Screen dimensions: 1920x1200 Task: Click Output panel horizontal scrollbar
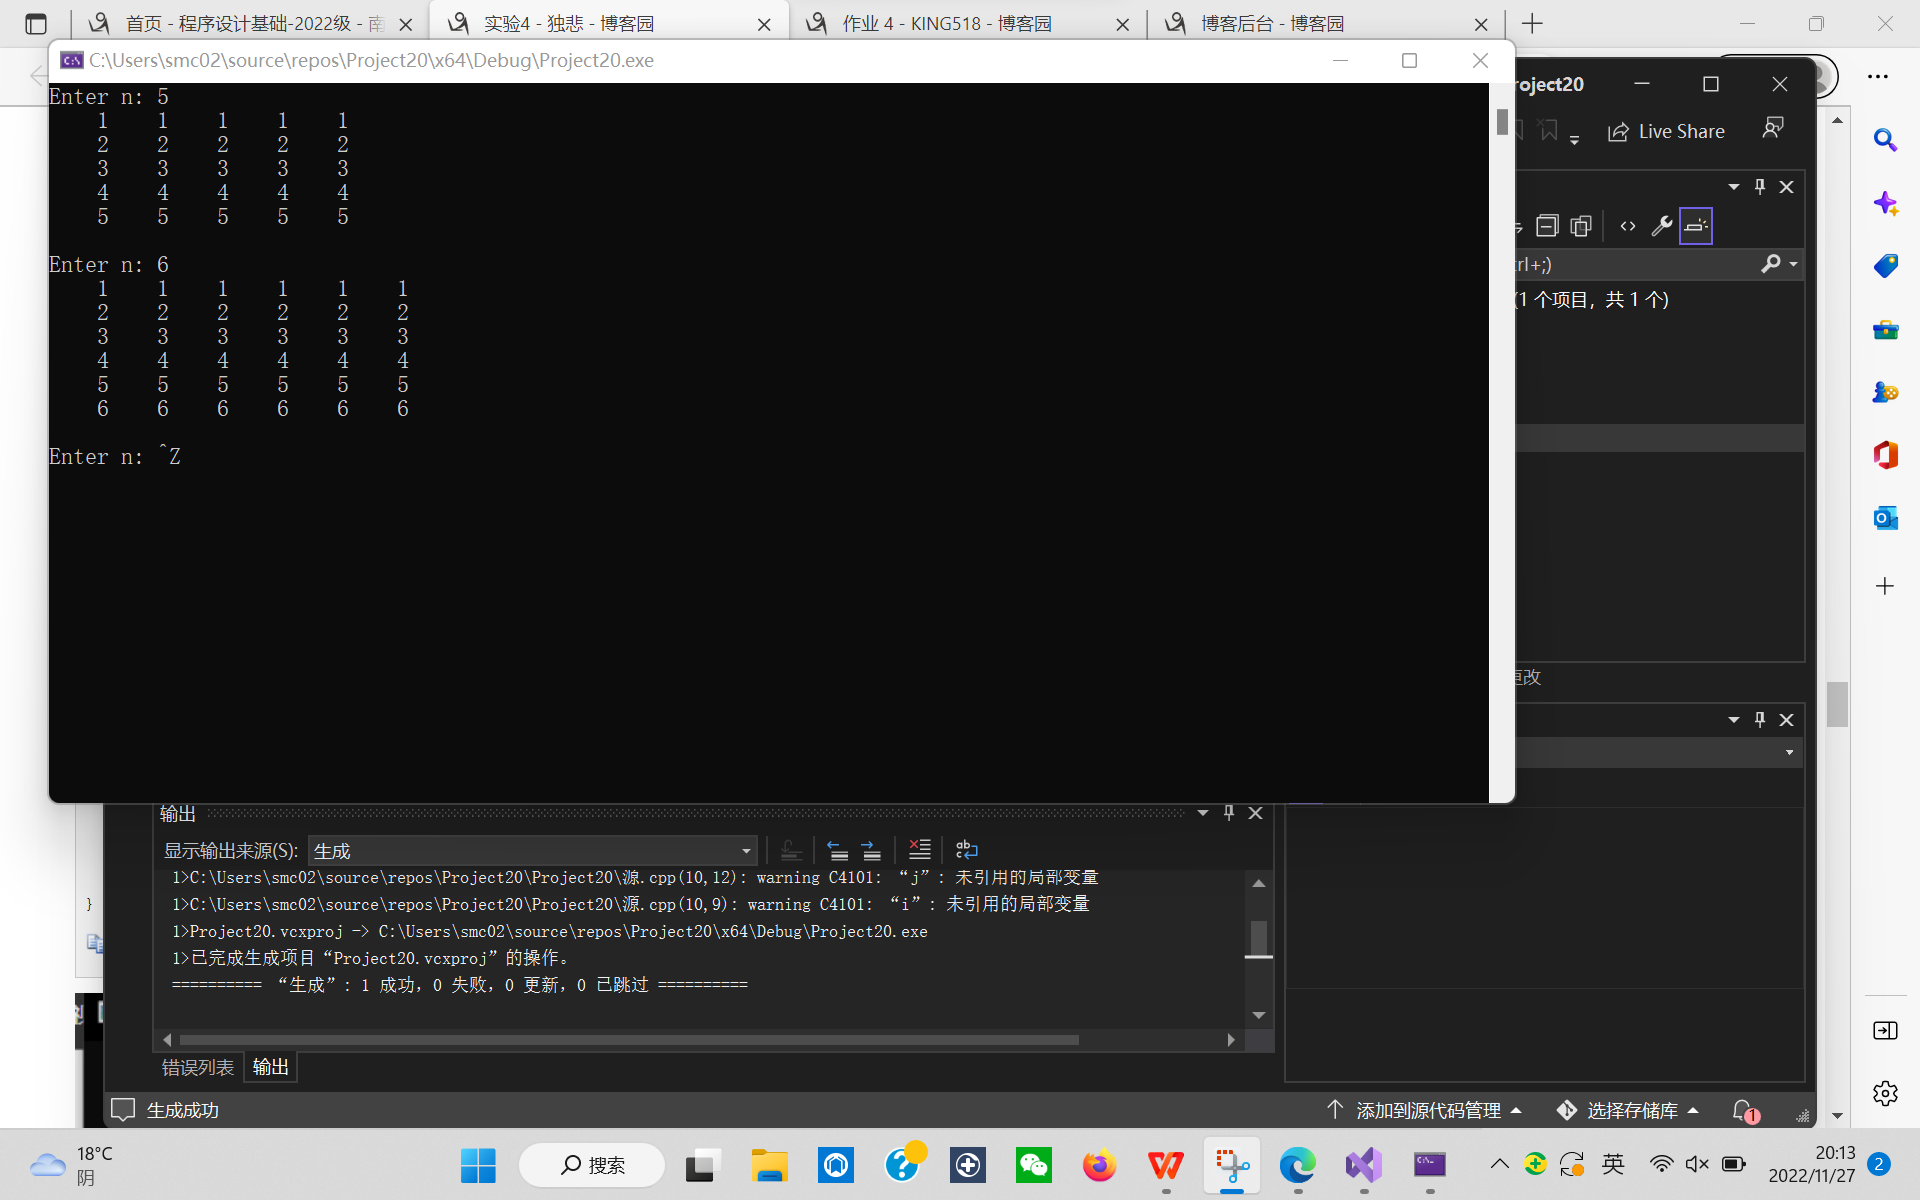pos(630,1040)
